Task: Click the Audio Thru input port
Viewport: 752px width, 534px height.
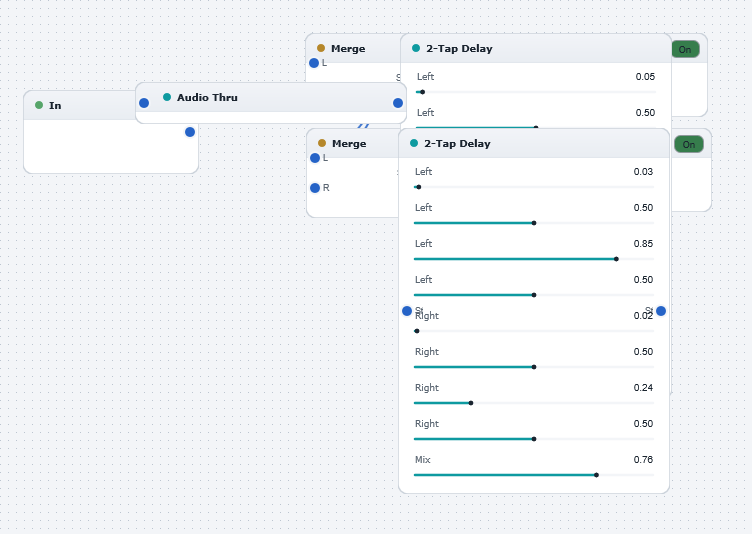Action: click(x=144, y=103)
